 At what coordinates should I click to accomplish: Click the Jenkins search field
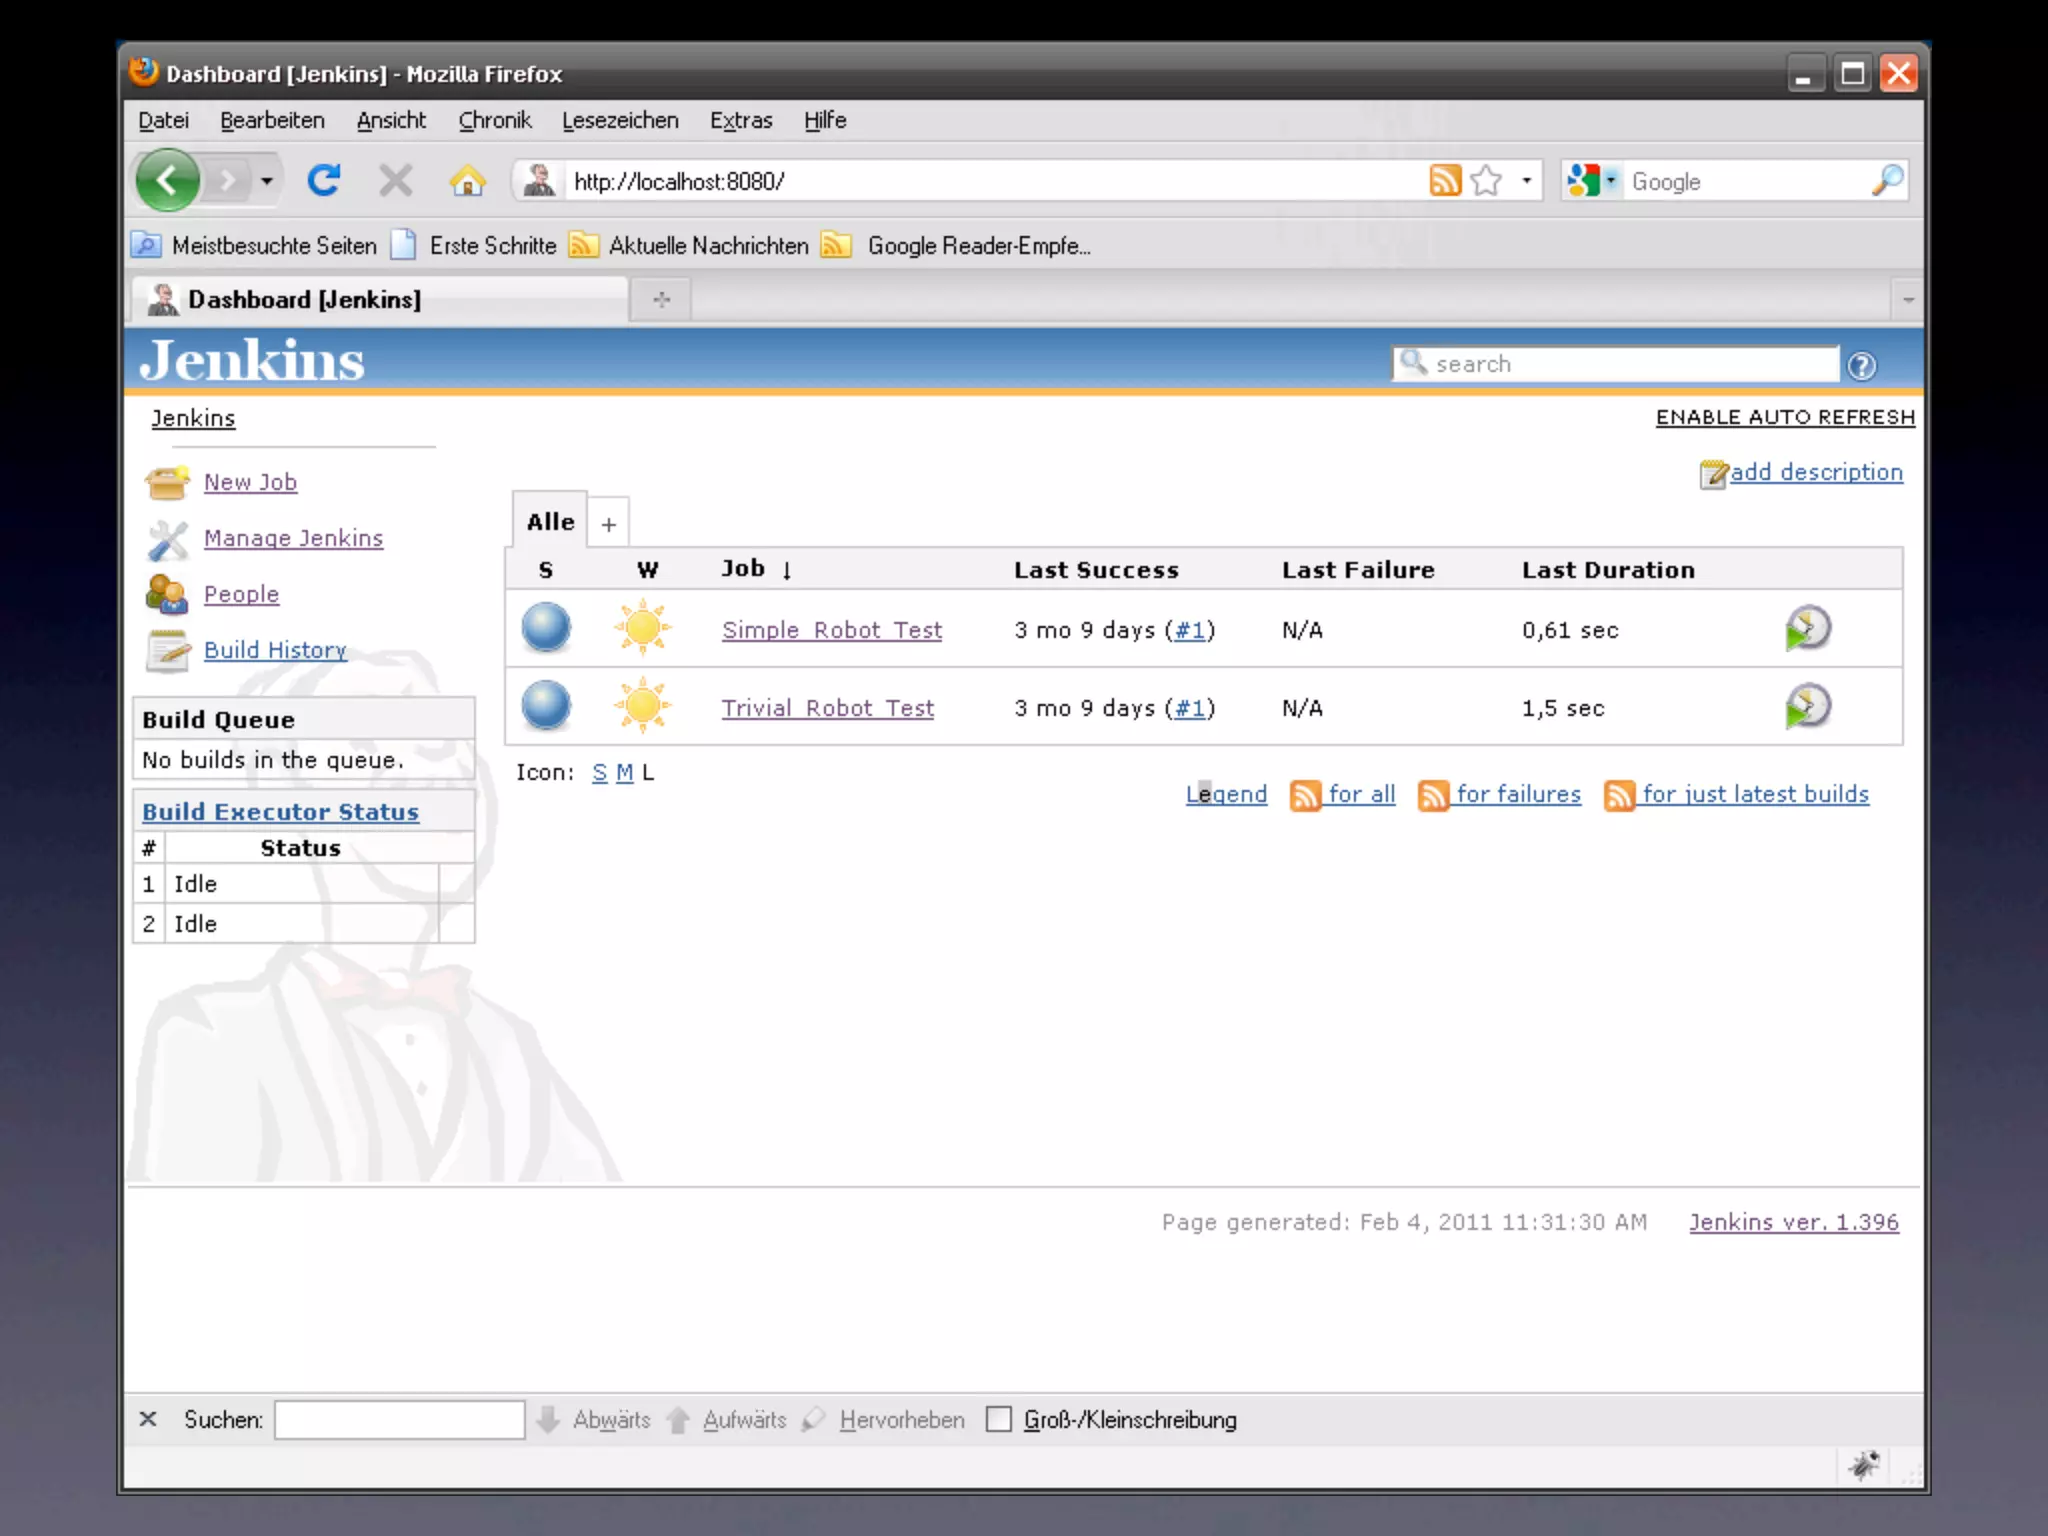coord(1630,364)
